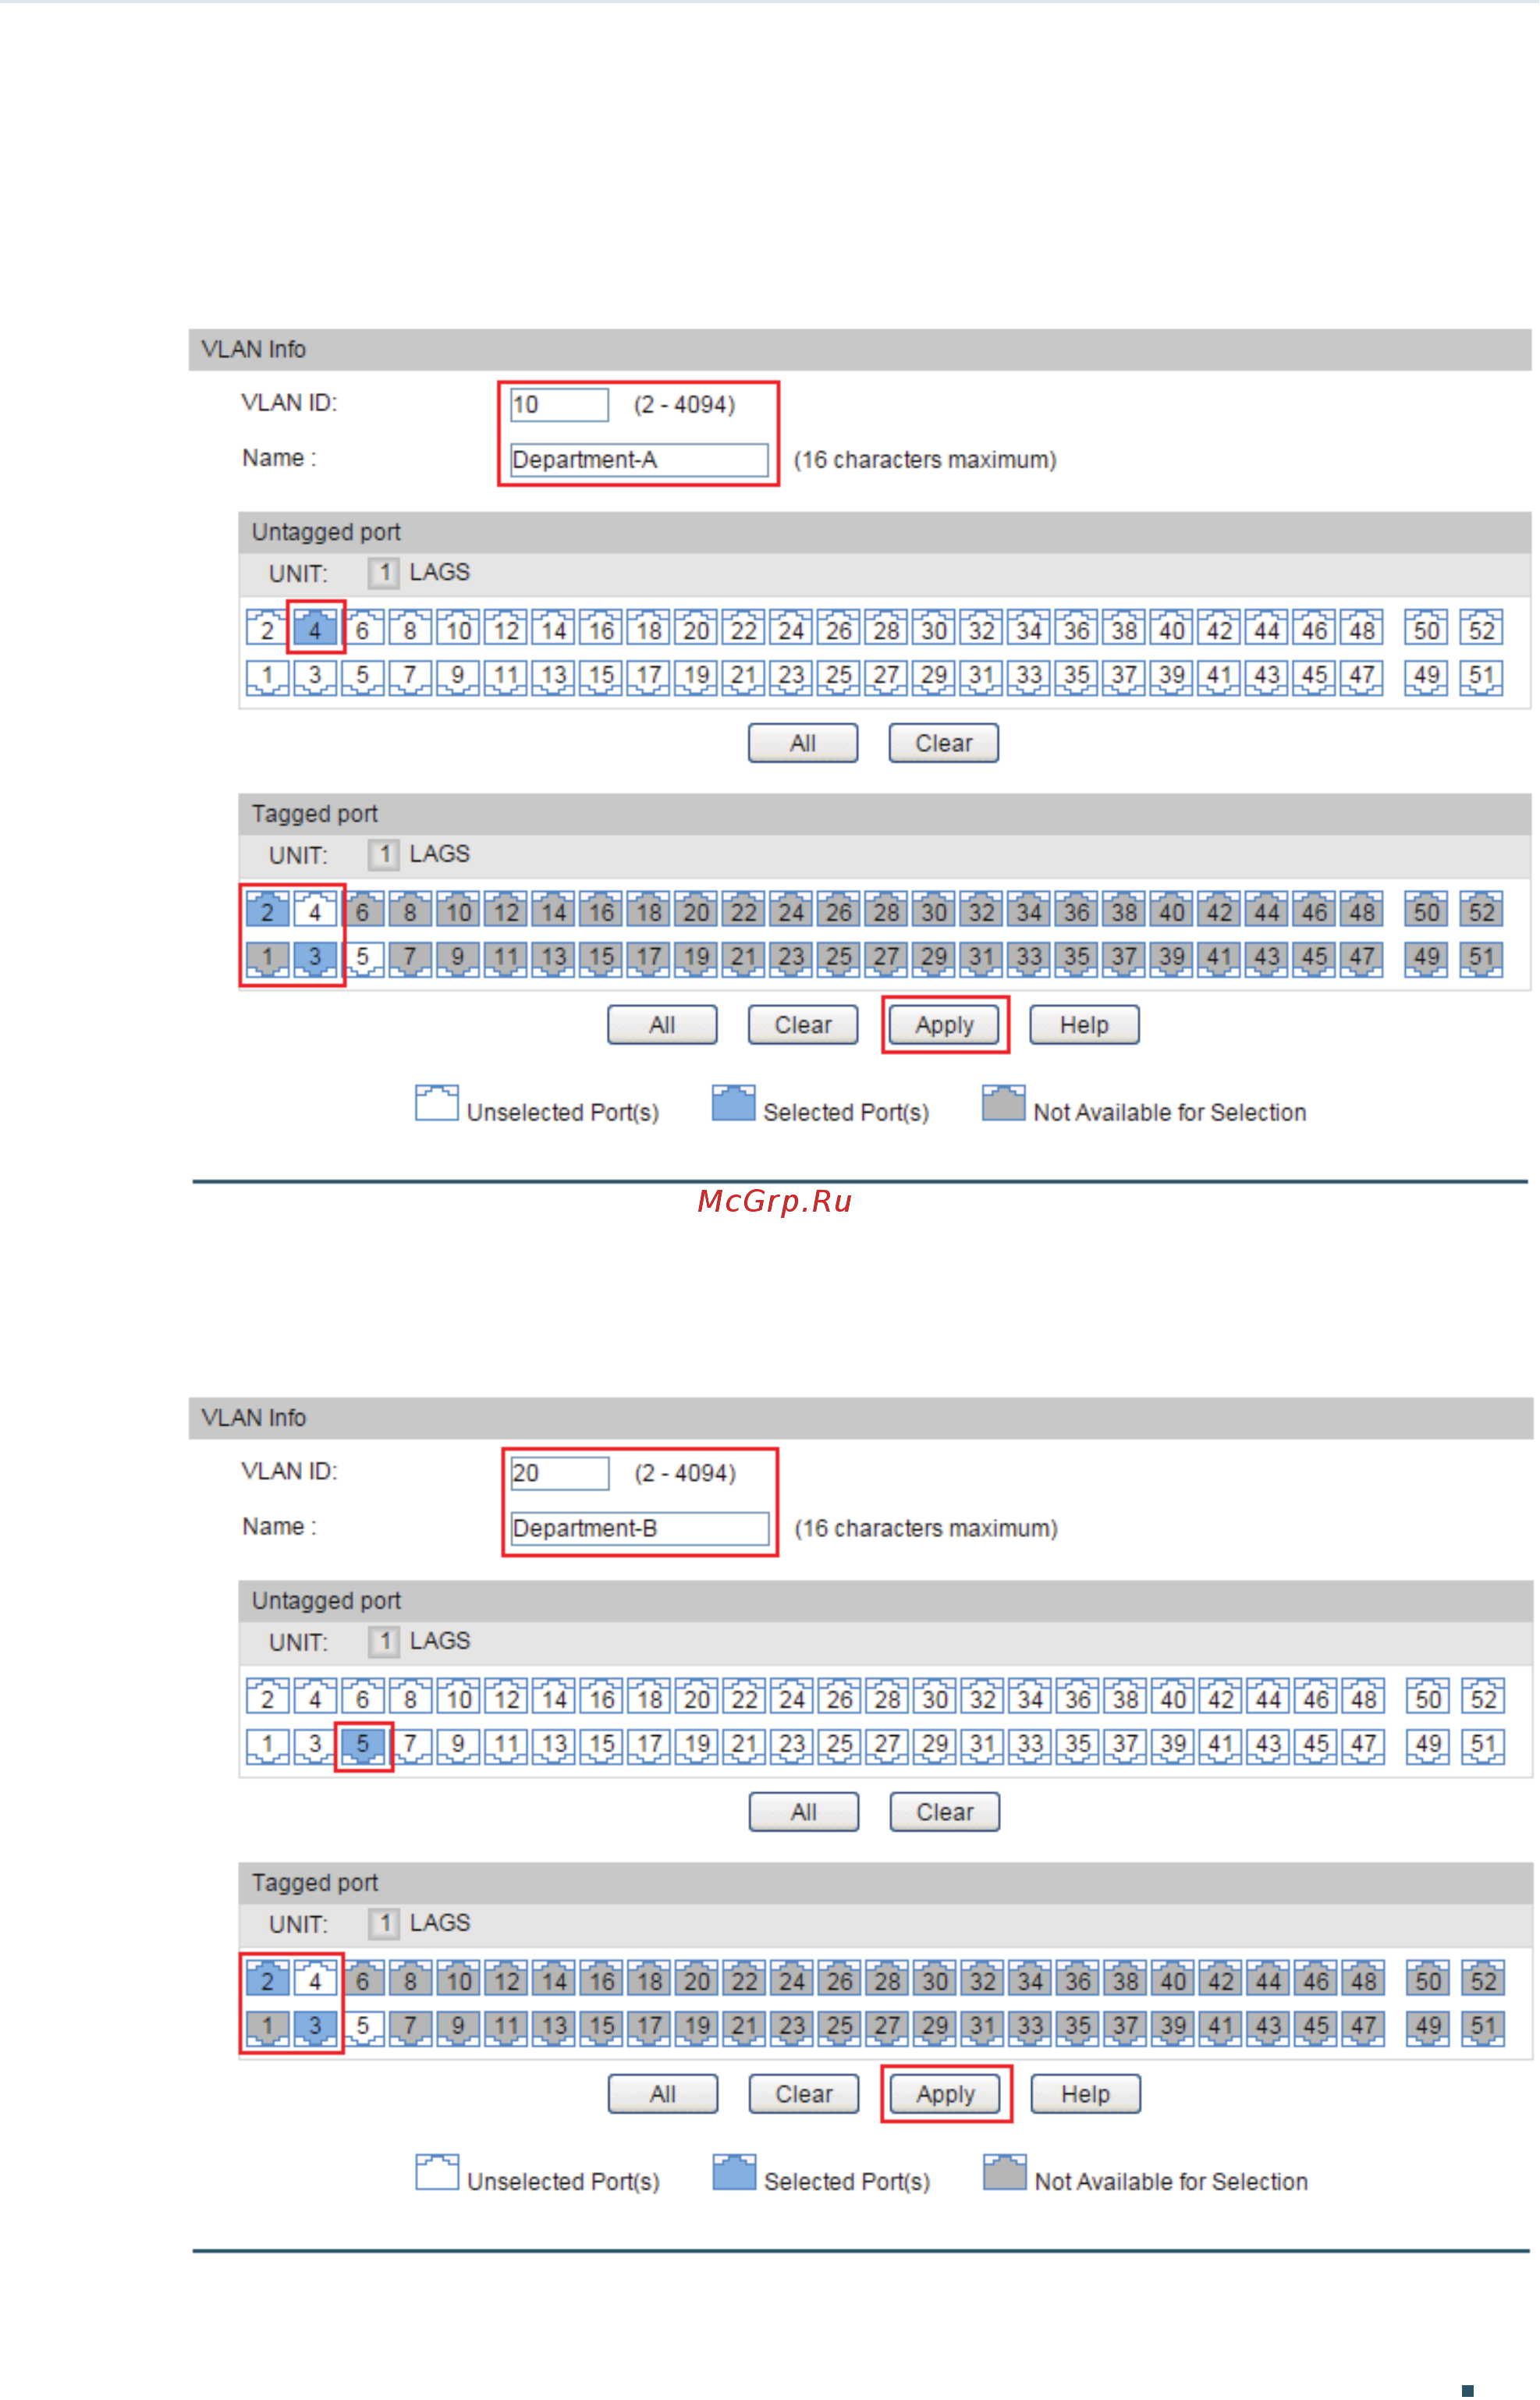Viewport: 1540px width, 2400px height.
Task: Click Clear under untagged ports for Department-A
Action: (x=944, y=743)
